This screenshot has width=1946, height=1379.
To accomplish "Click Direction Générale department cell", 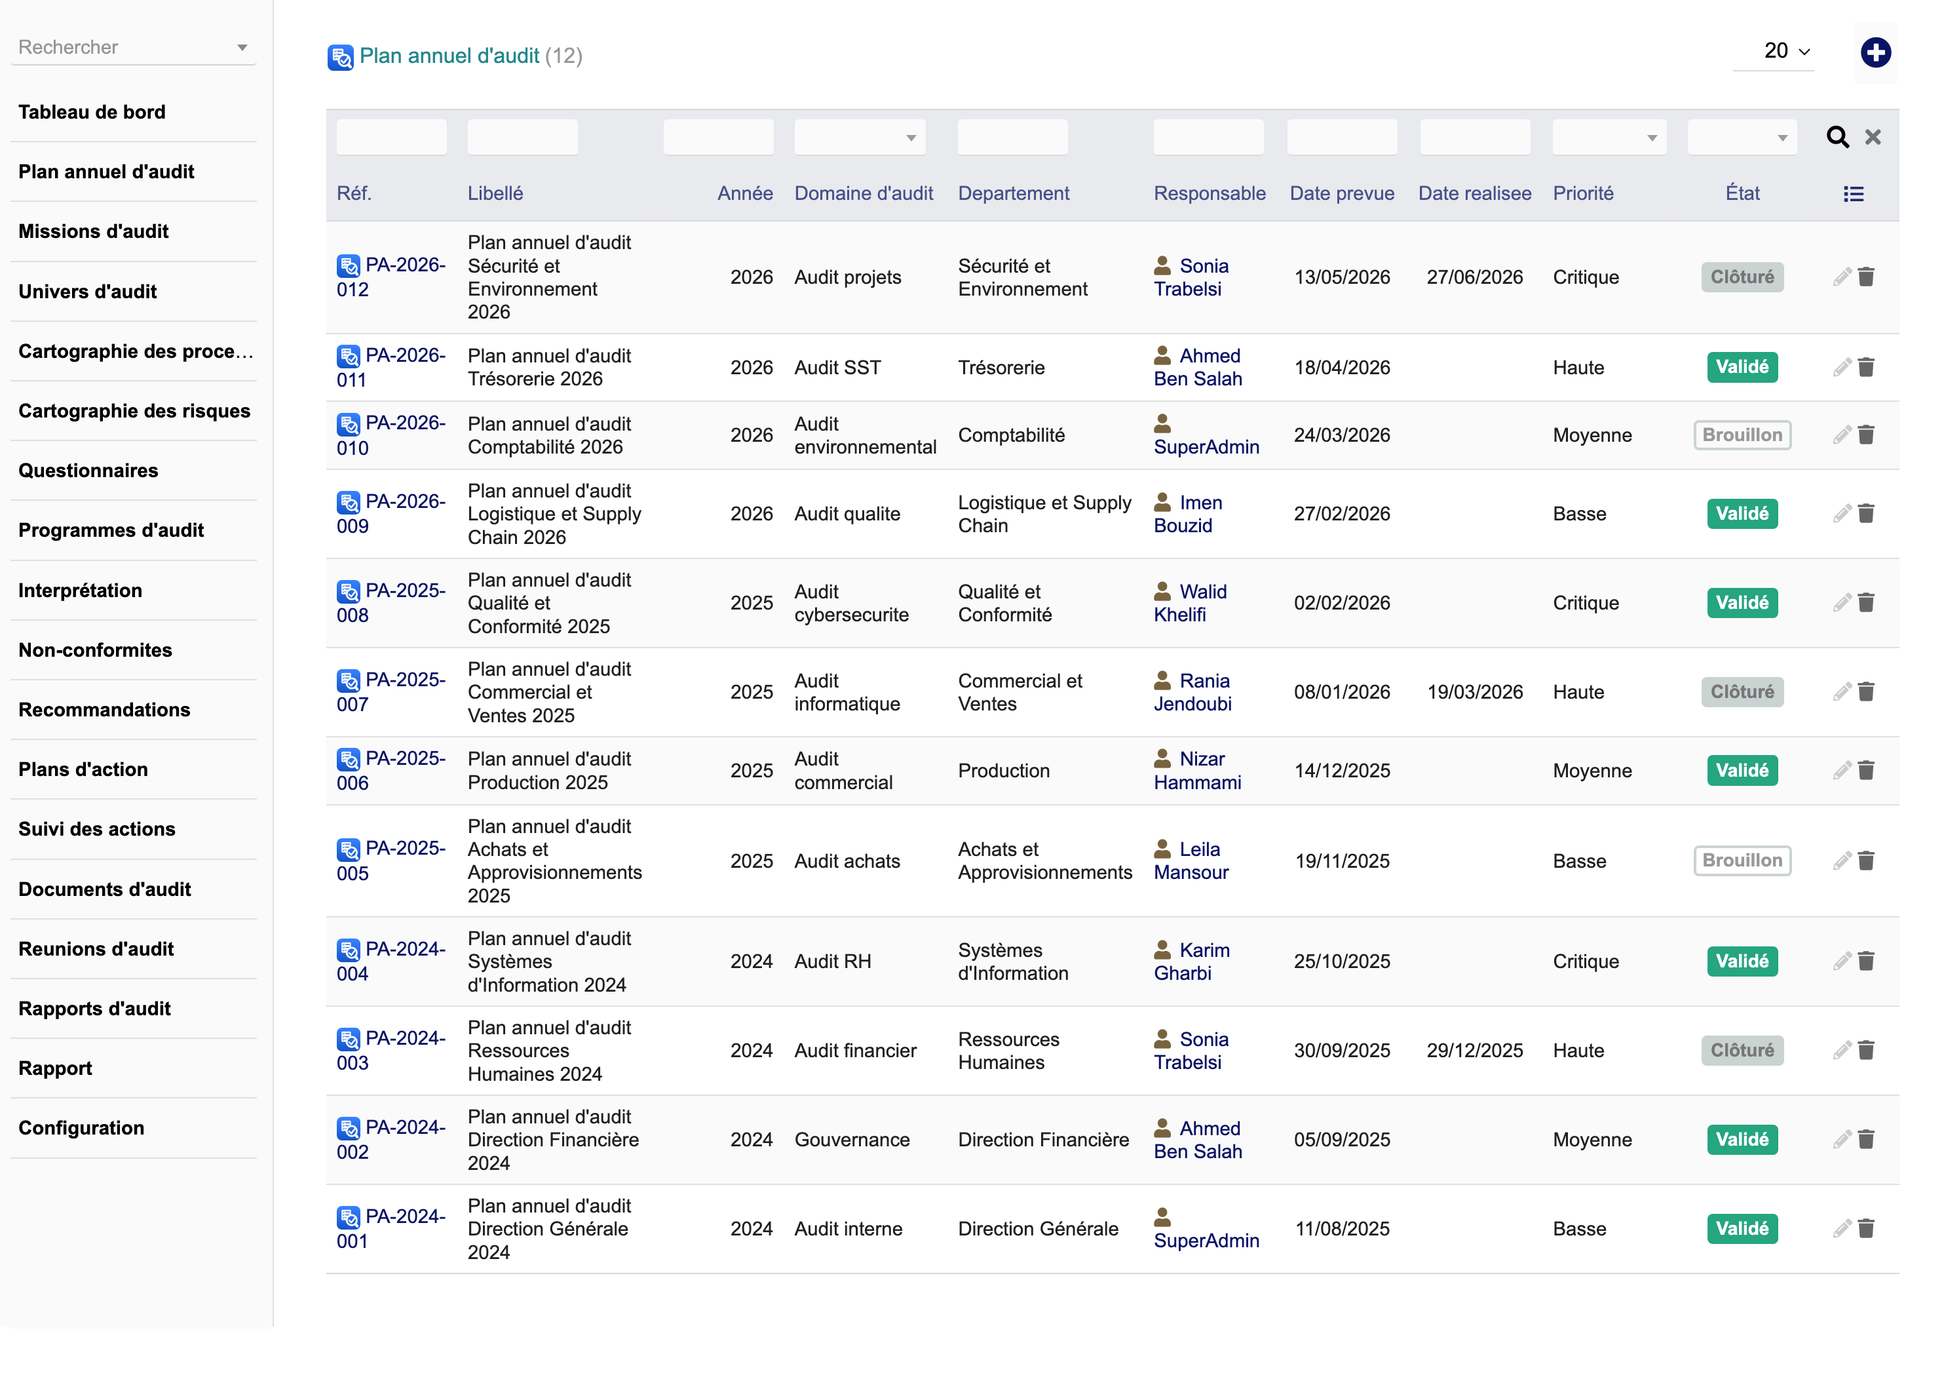I will 1038,1229.
